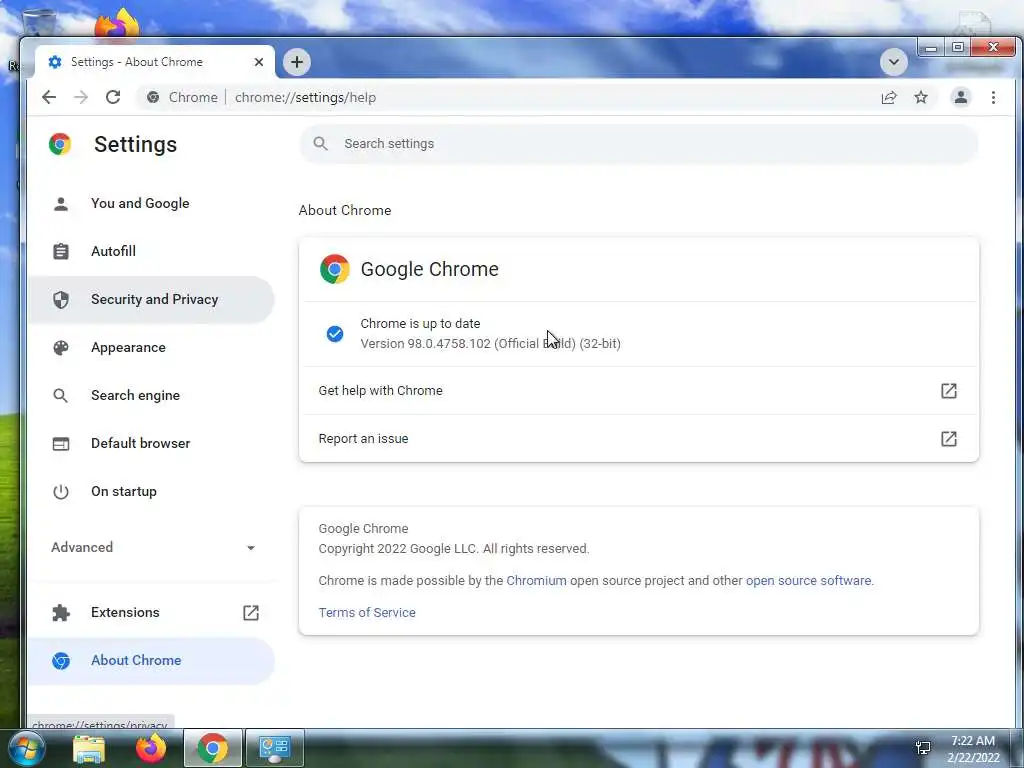Screen dimensions: 1024x768
Task: Expand the Advanced settings section
Action: 151,547
